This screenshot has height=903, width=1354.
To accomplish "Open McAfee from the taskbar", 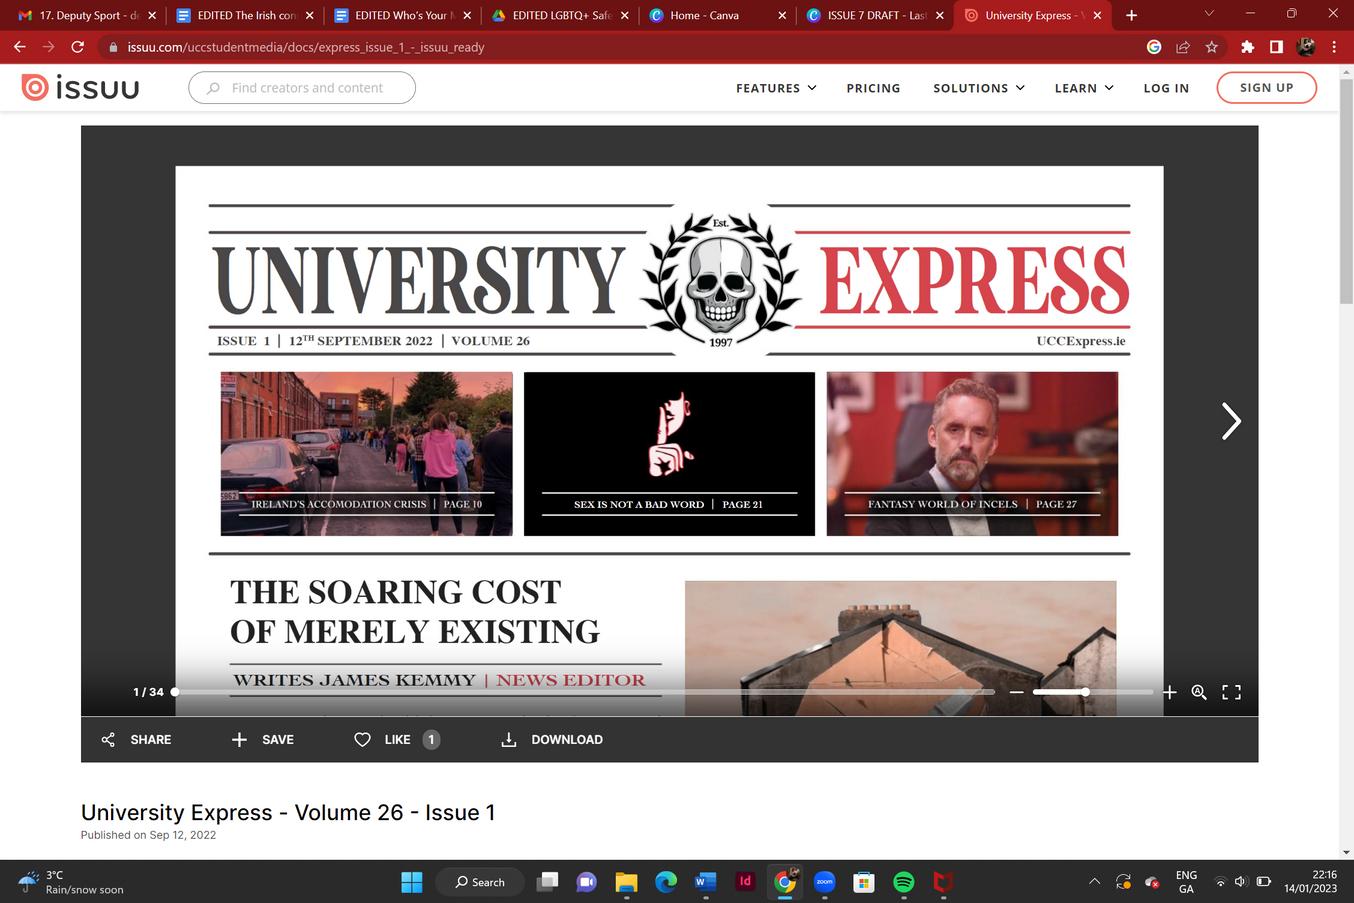I will pos(942,881).
